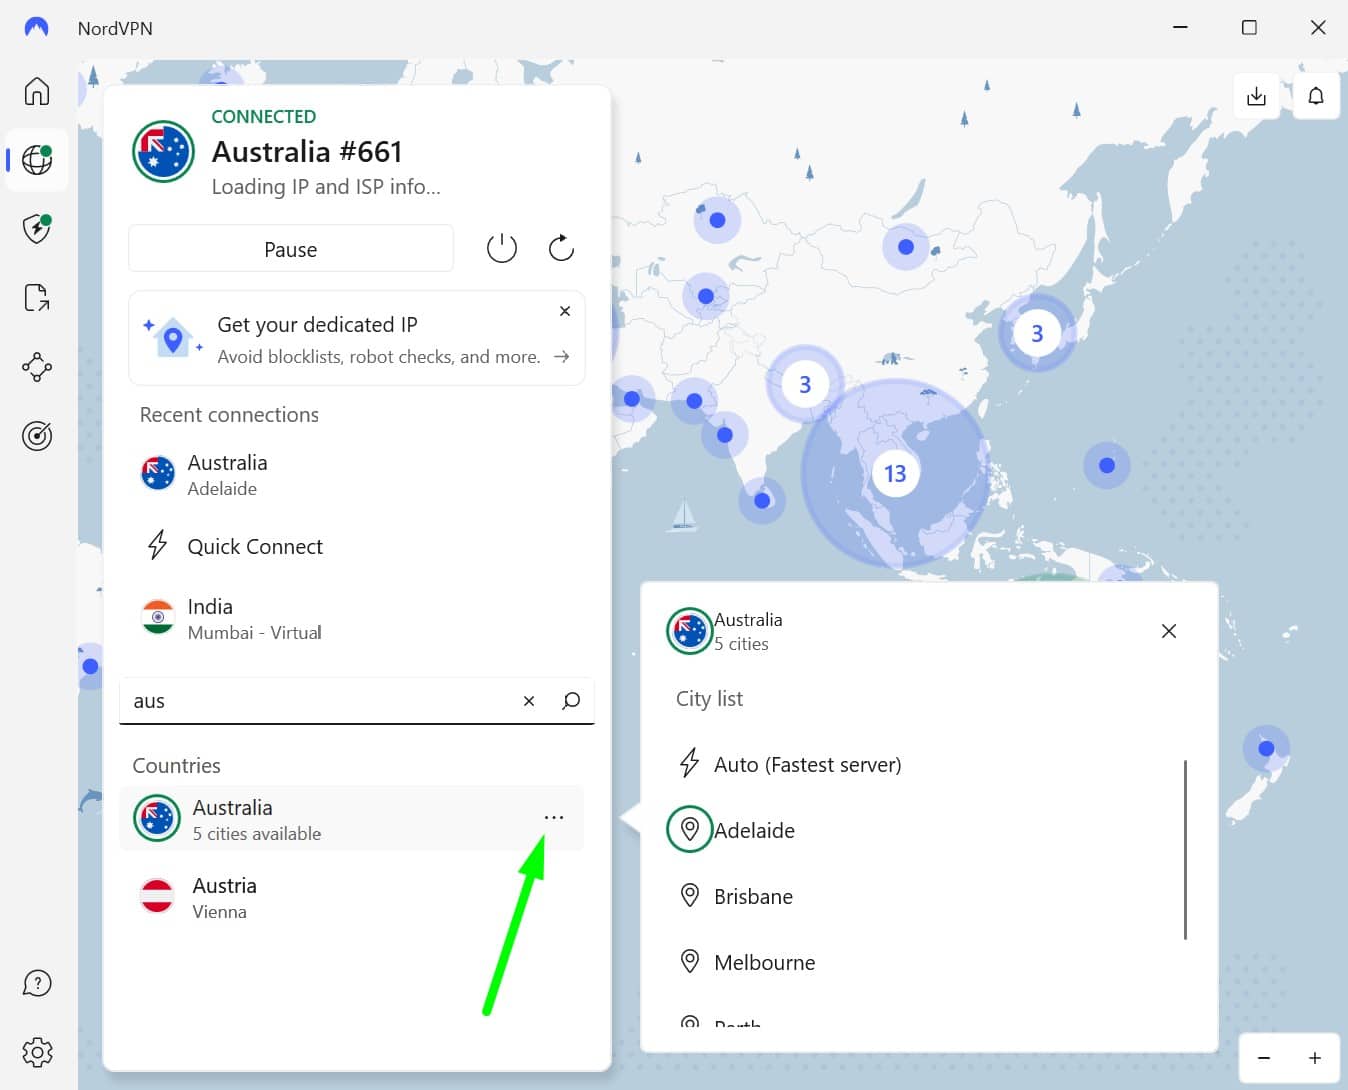Open the dedicated IP arrow link
This screenshot has height=1090, width=1348.
tap(562, 356)
